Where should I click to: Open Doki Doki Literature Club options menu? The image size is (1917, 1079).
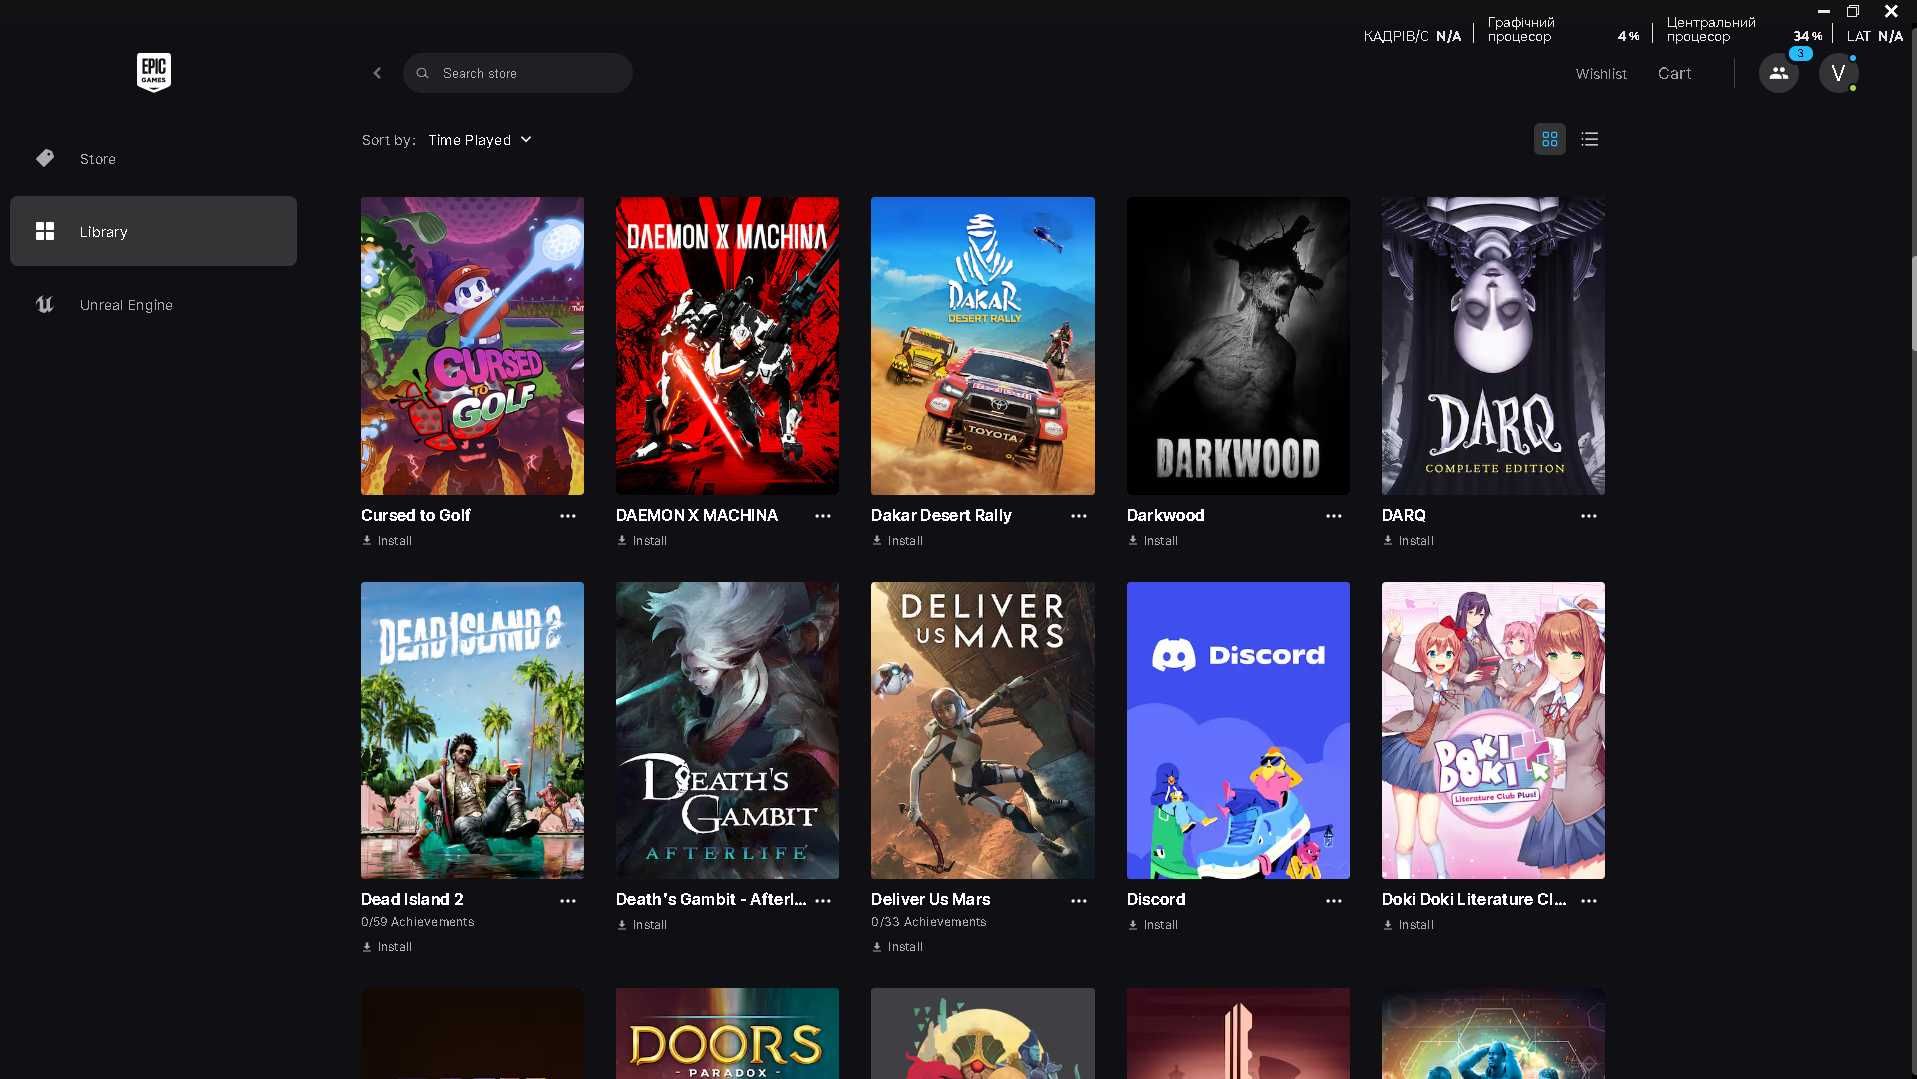tap(1589, 901)
